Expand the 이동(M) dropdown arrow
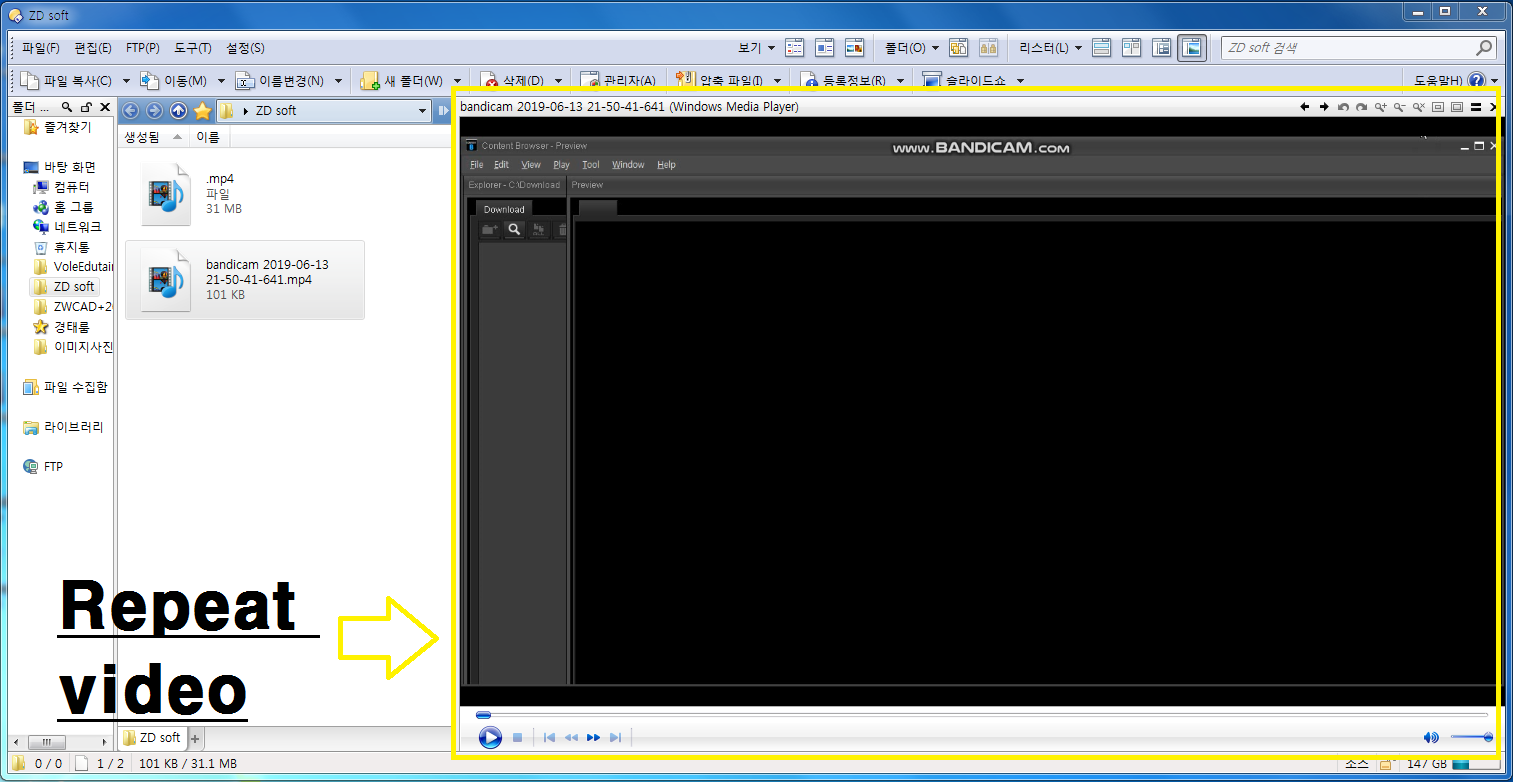 [x=221, y=81]
